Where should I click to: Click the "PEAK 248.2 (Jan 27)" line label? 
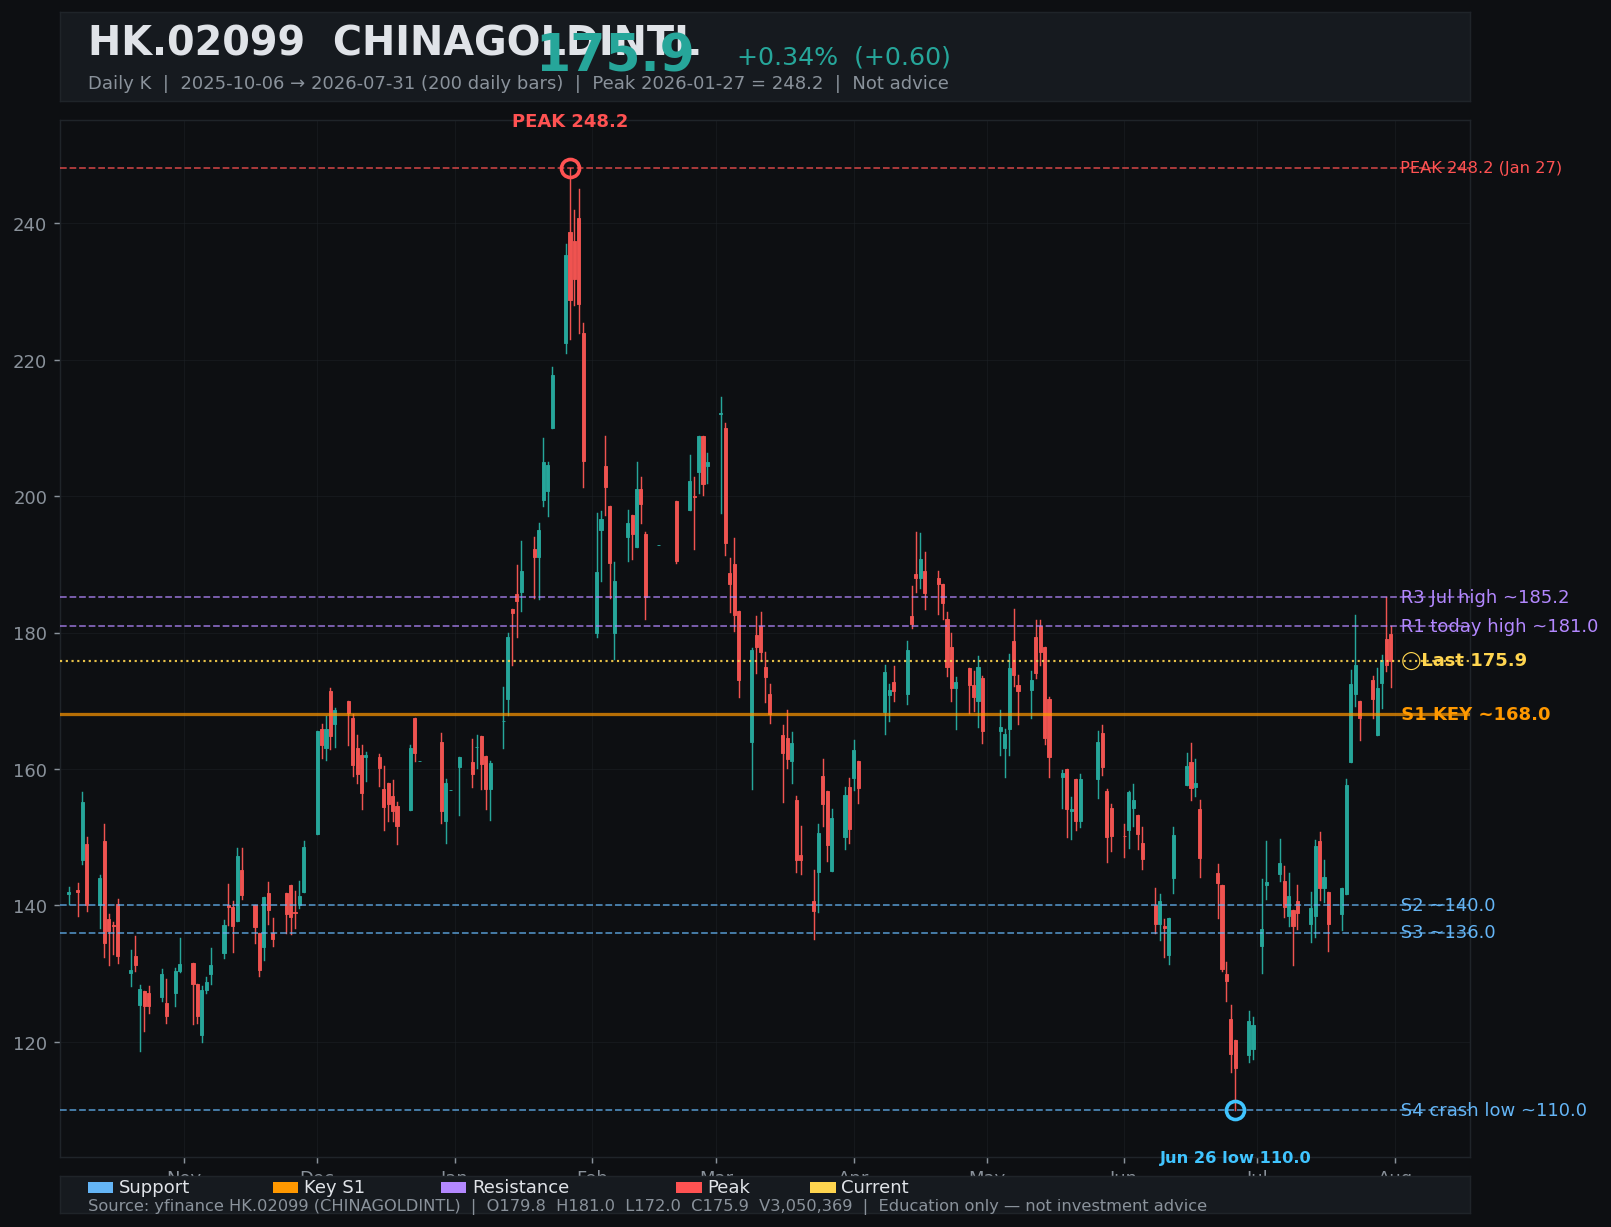(x=1481, y=168)
